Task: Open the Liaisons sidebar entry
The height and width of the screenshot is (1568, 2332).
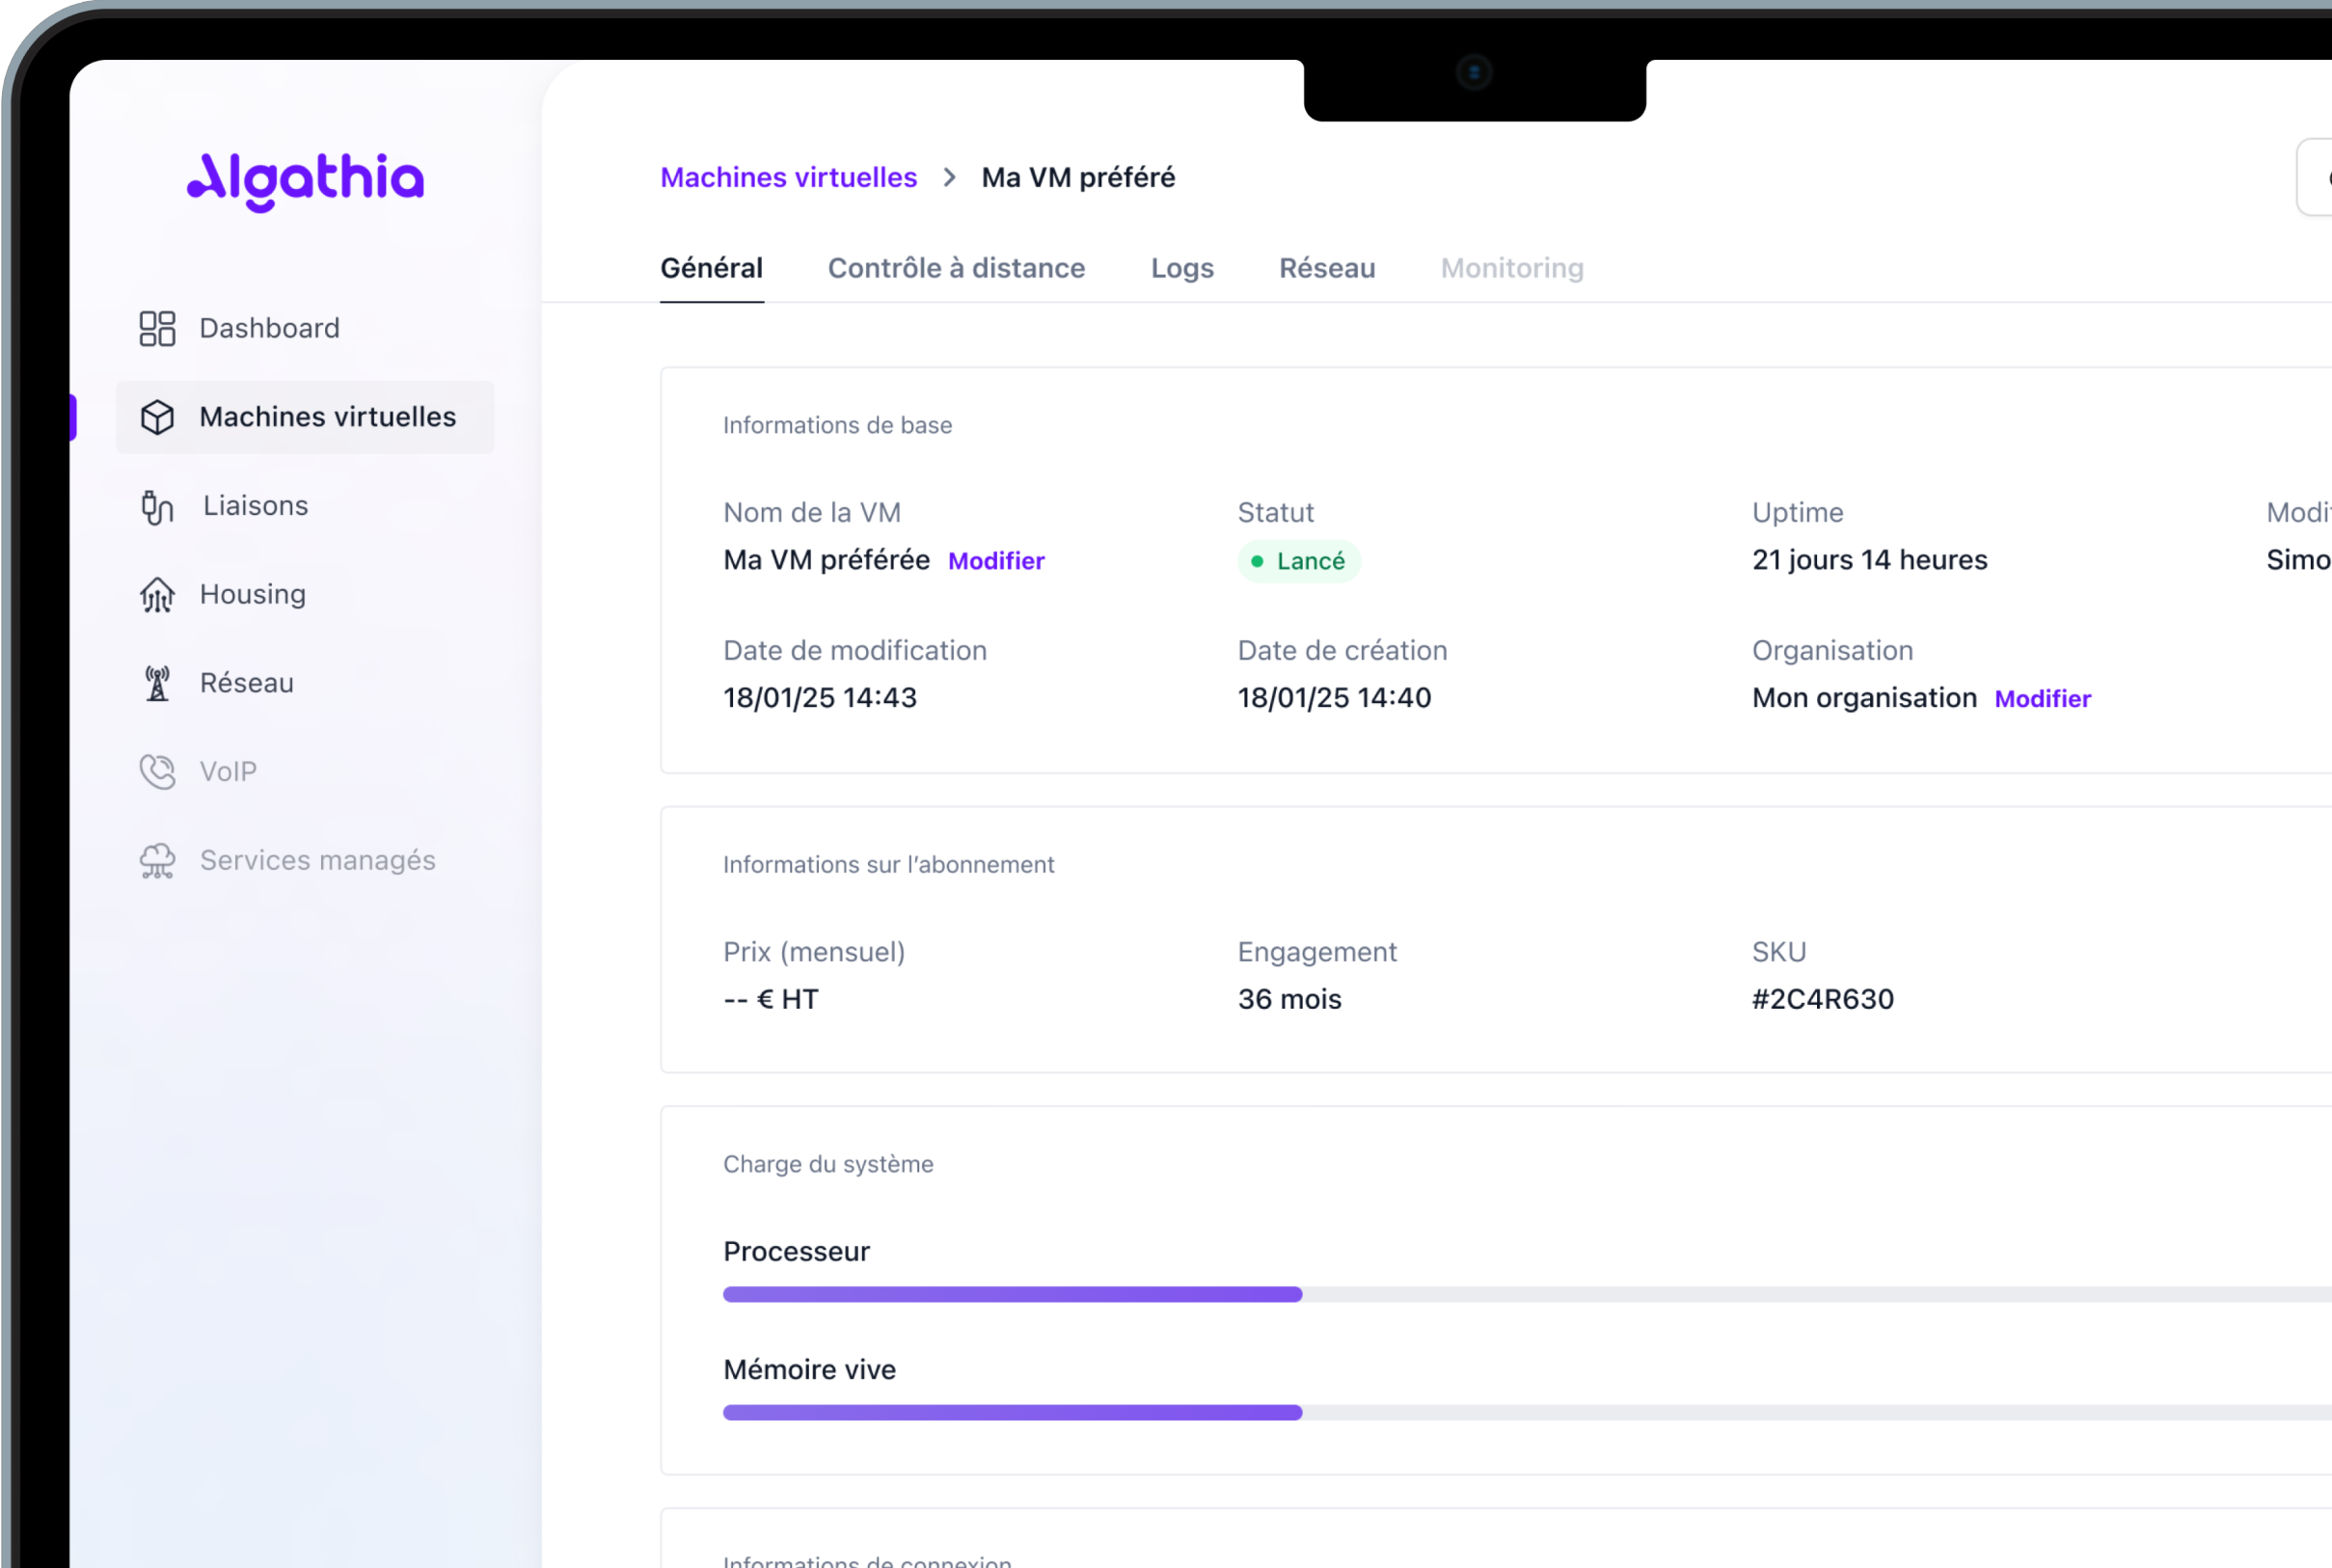Action: click(x=305, y=506)
